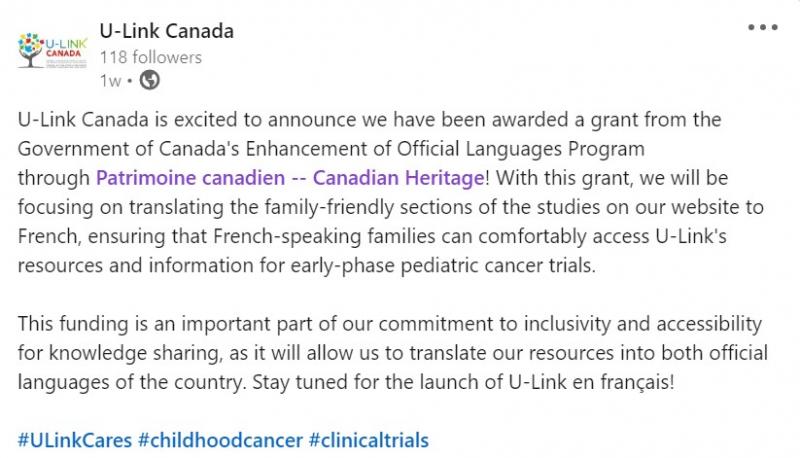Open Patrimoine canadien -- Canadian Heritage mention
This screenshot has width=800, height=458.
[x=290, y=178]
